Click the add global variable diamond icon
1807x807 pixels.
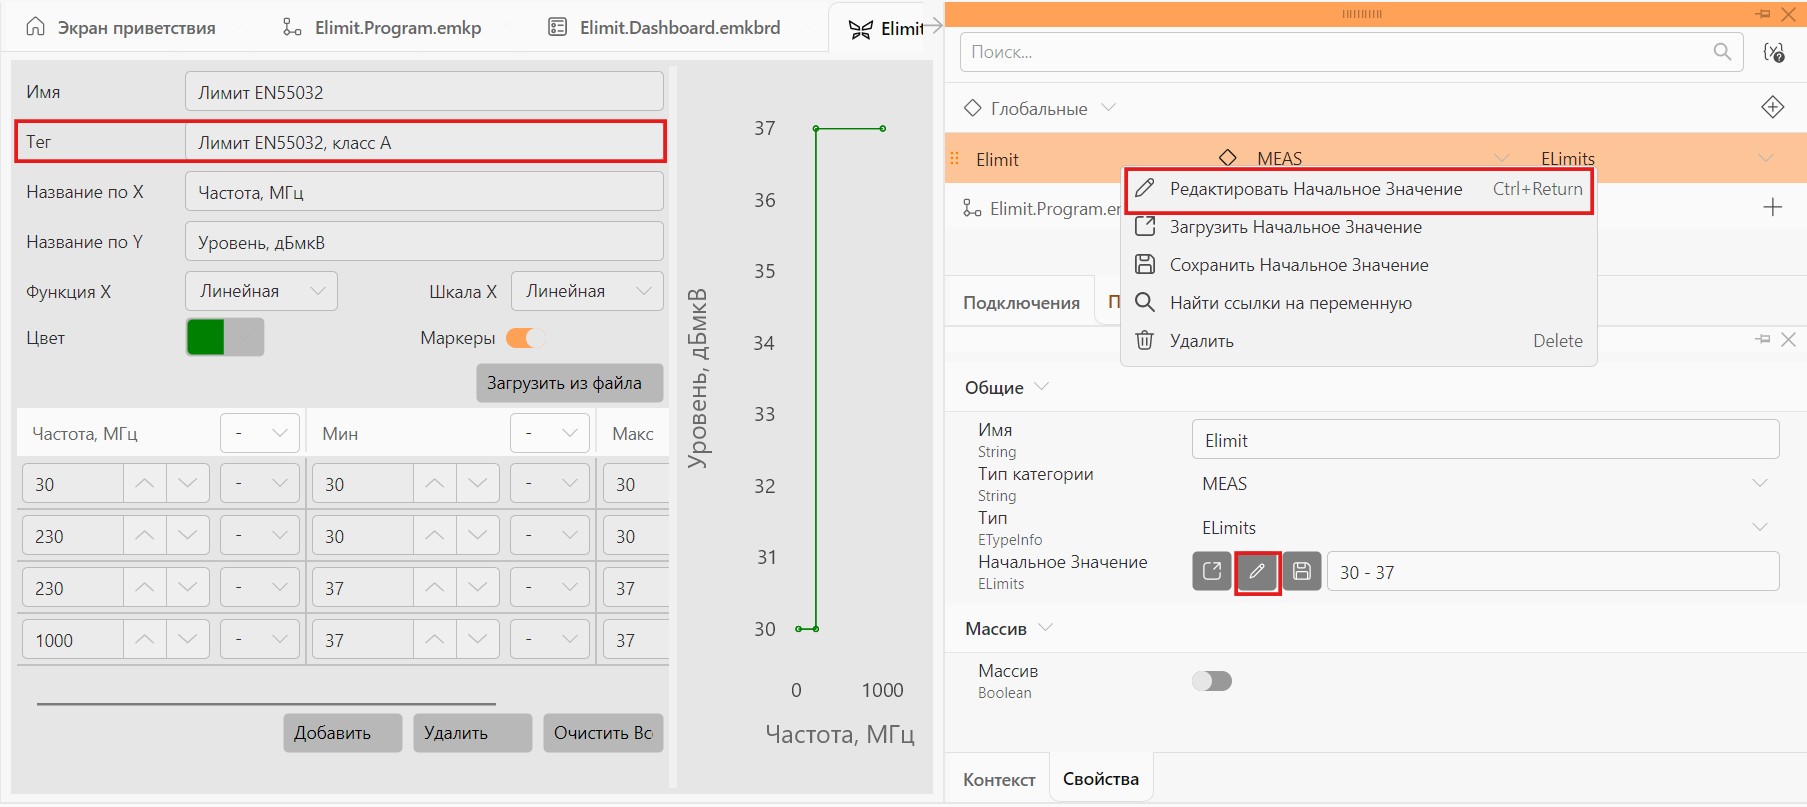[x=1772, y=107]
